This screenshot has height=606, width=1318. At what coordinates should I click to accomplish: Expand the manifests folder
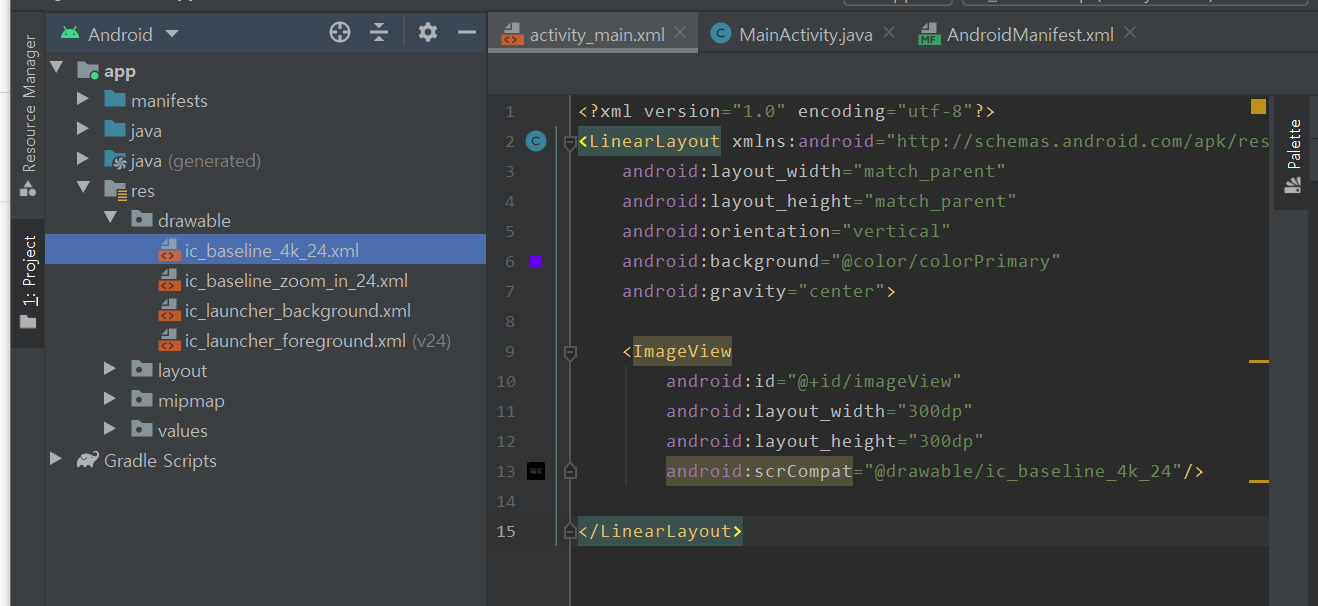click(x=83, y=100)
